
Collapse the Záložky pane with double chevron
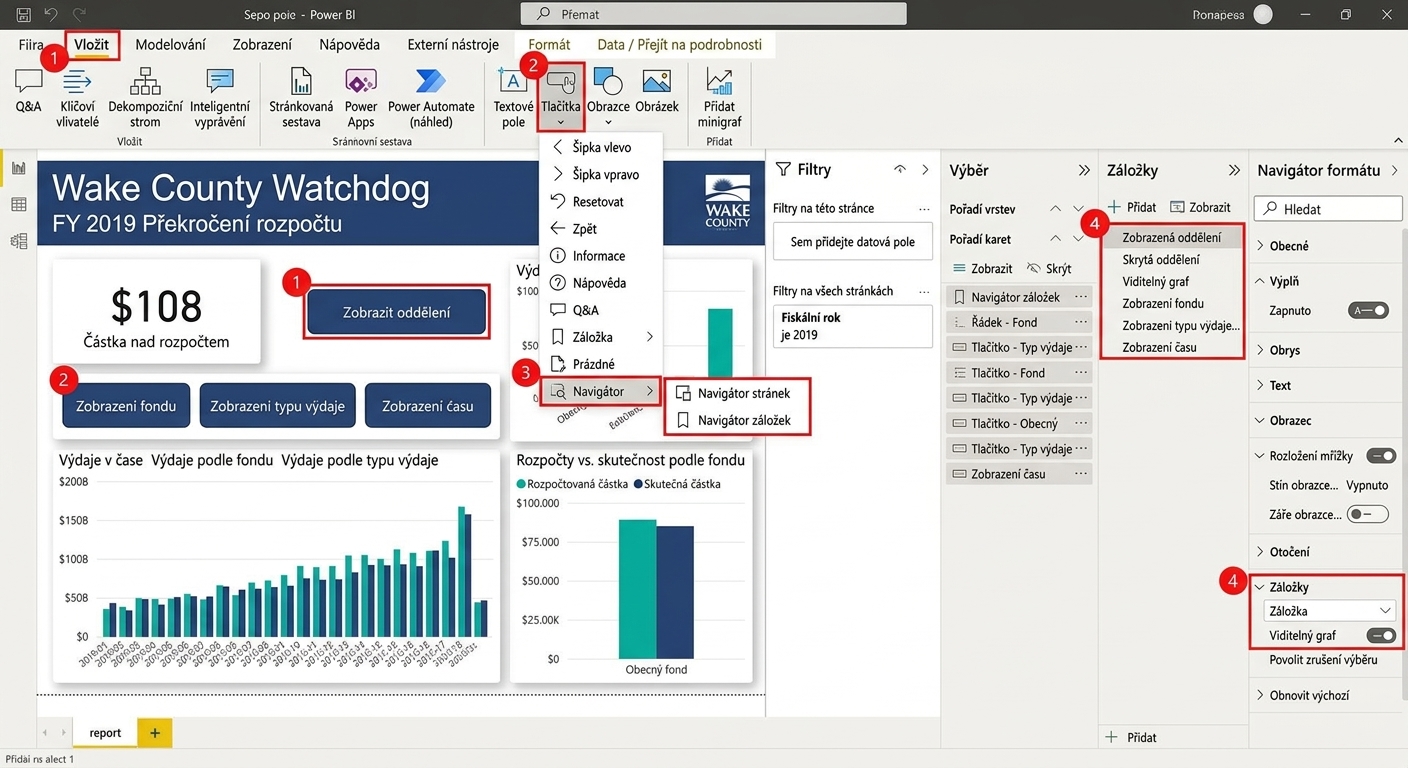[1234, 170]
